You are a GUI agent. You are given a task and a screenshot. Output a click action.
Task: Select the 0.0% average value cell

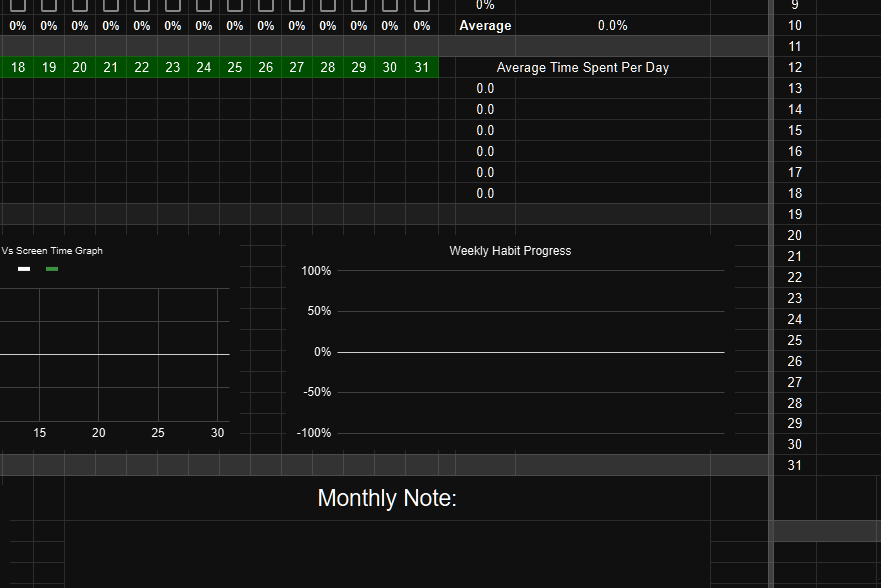pos(612,25)
